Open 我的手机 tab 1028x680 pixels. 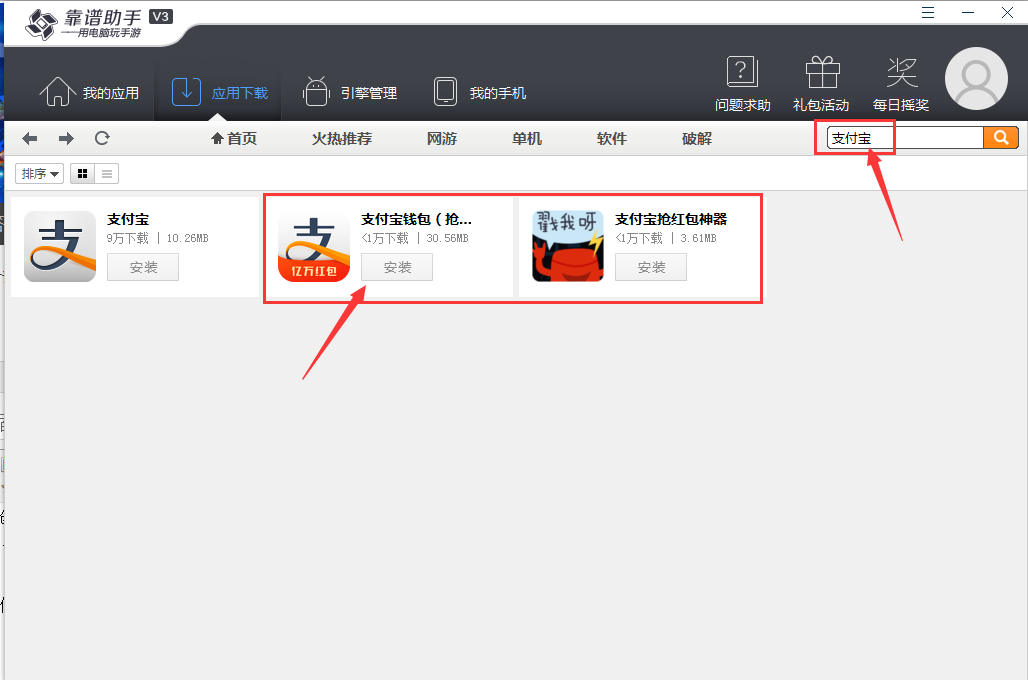[480, 92]
